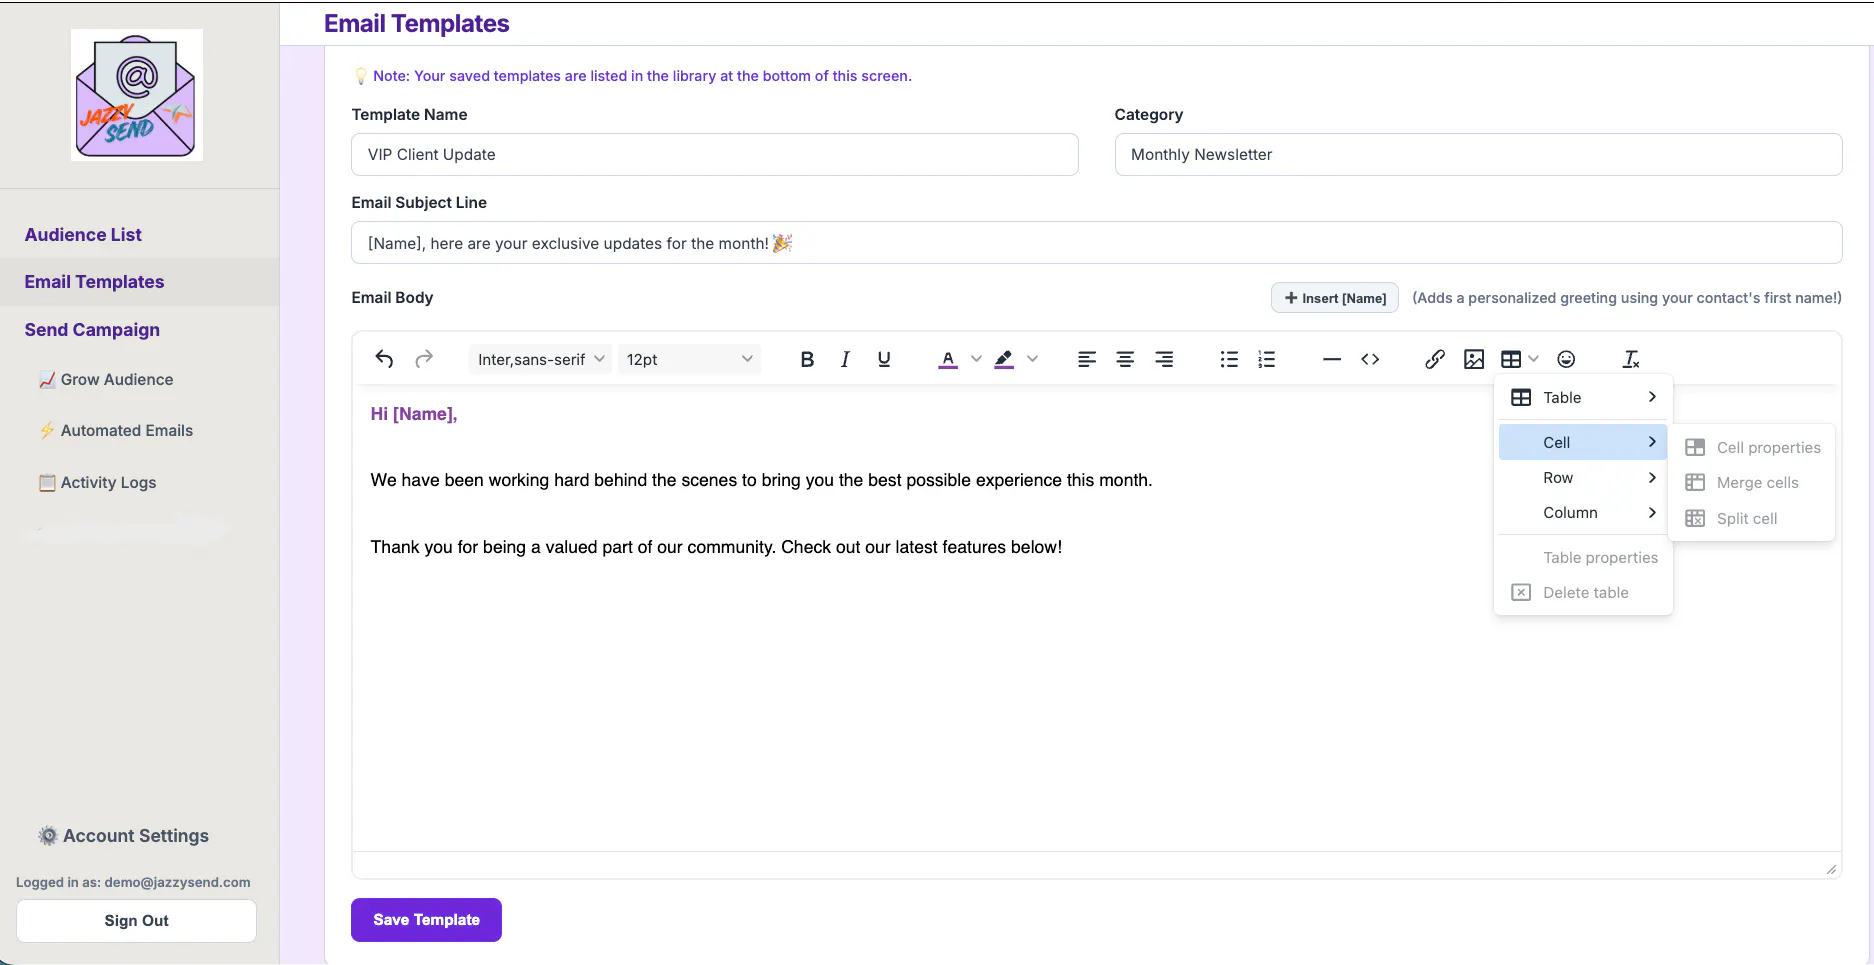
Task: Click the undo arrow icon
Action: 384,359
